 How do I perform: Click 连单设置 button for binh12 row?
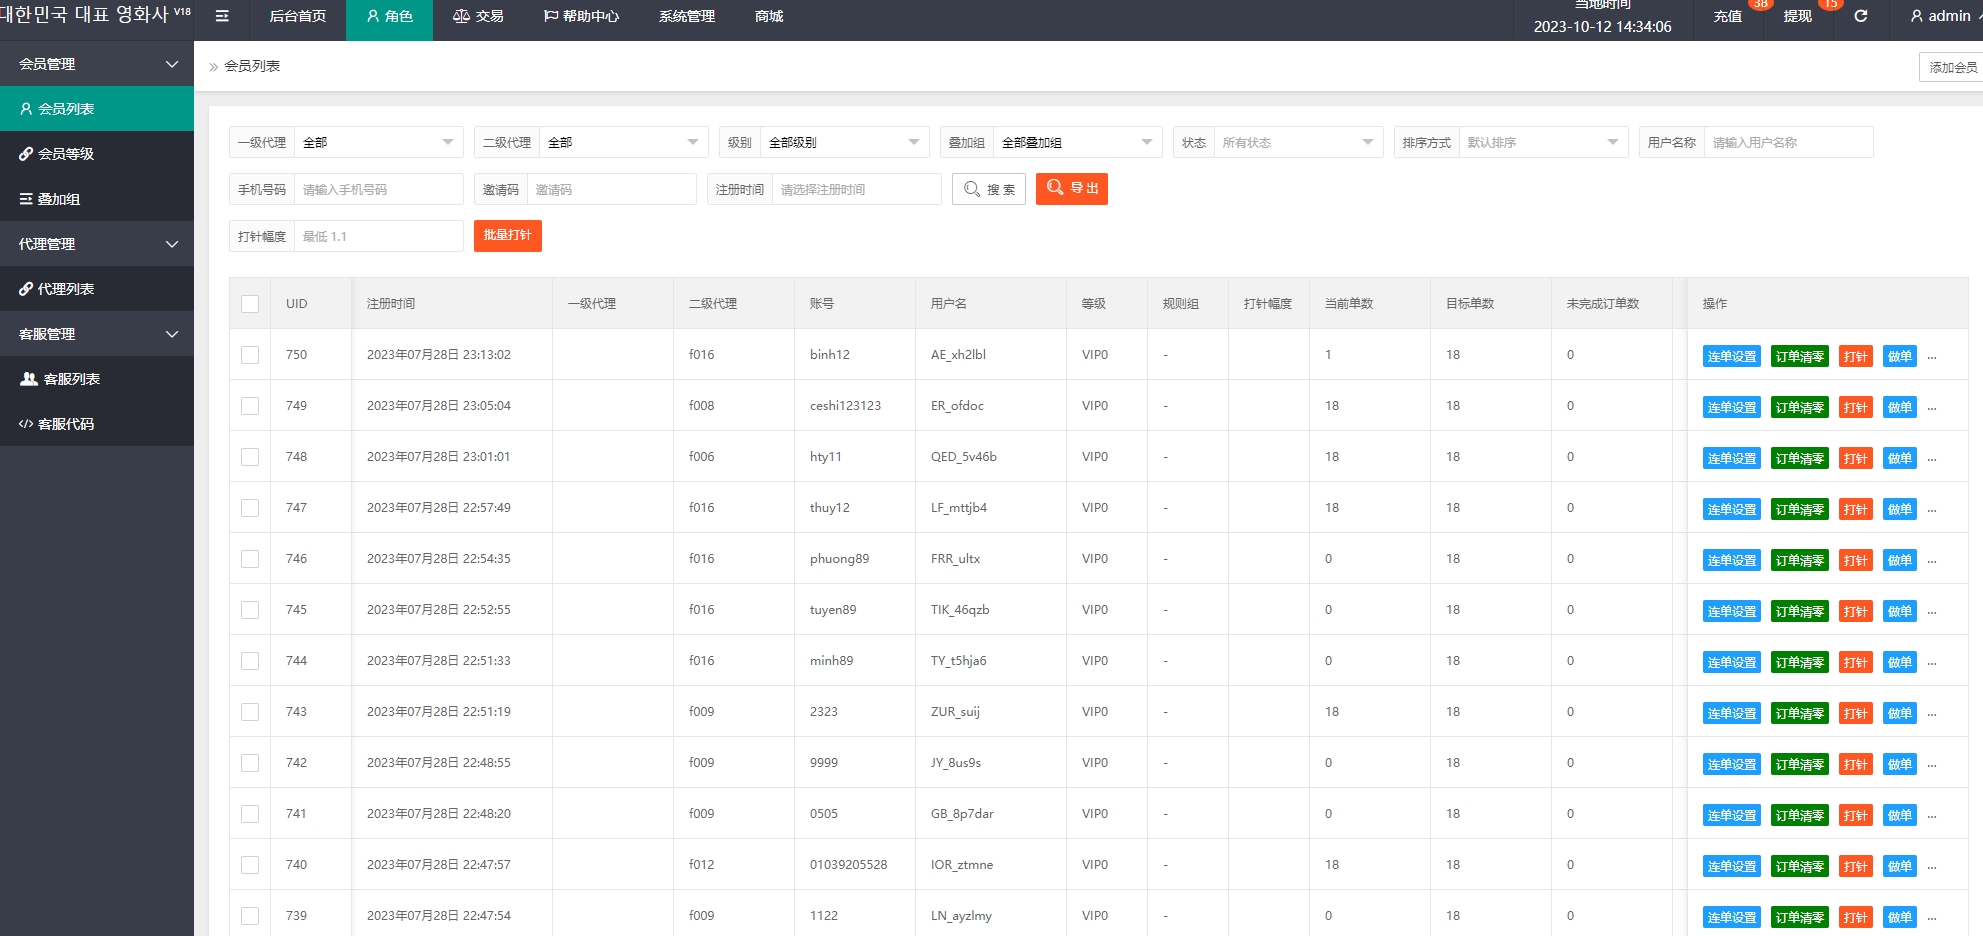pyautogui.click(x=1731, y=357)
